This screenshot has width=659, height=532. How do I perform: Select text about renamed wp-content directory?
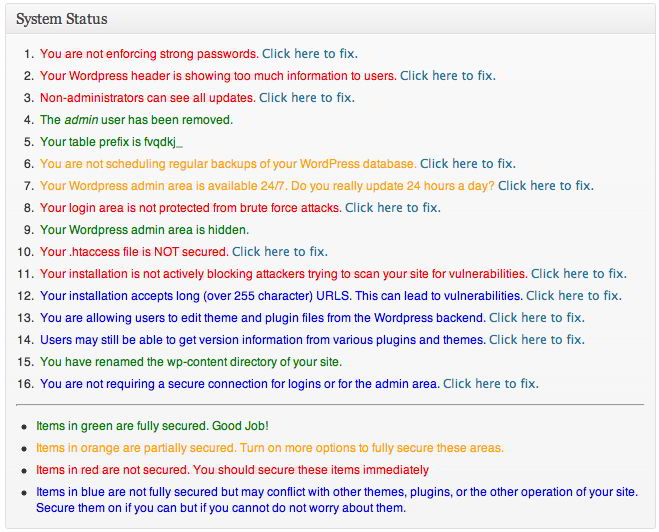coord(191,362)
